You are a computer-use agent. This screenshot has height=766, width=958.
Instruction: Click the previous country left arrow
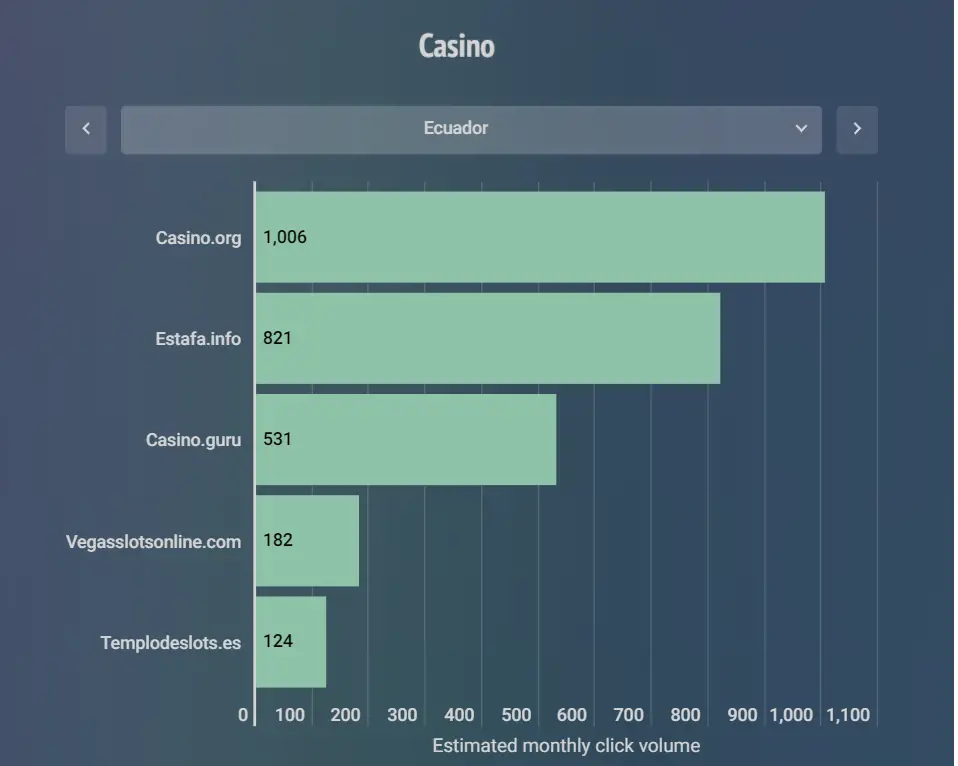click(x=86, y=129)
